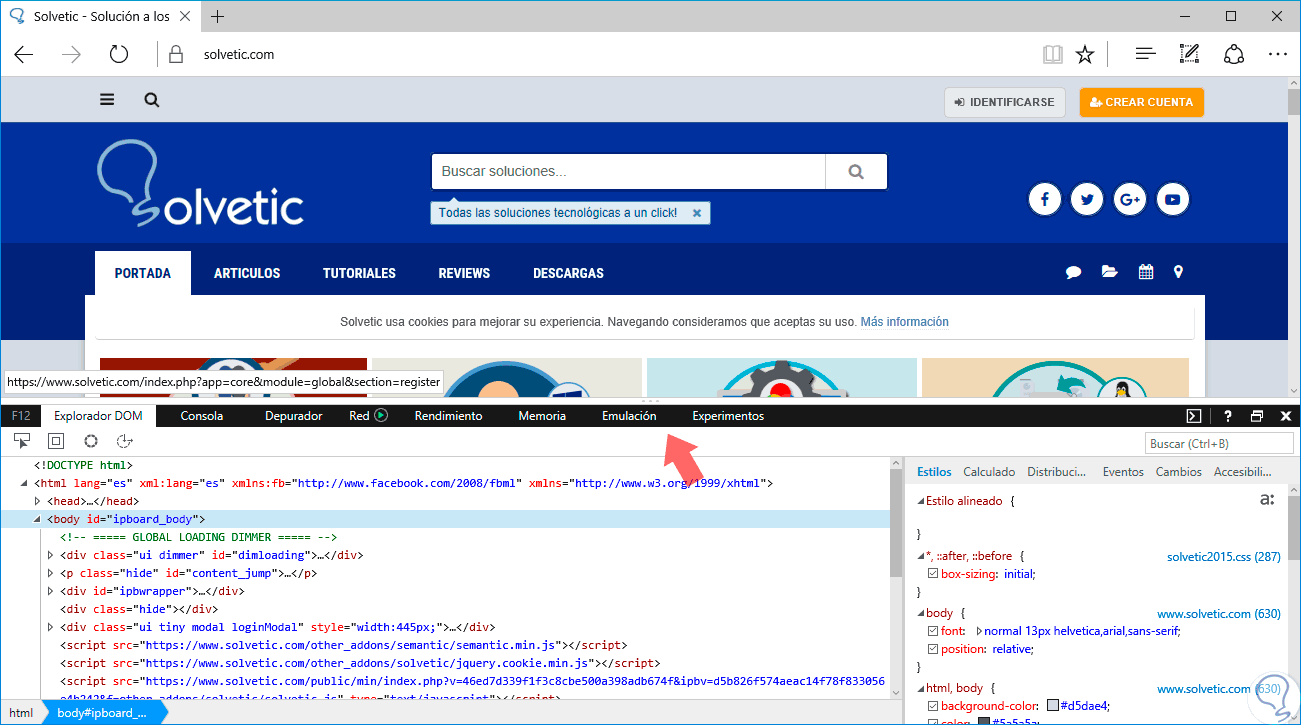This screenshot has height=725, width=1301.
Task: Open Solvetic's Facebook page icon
Action: point(1045,200)
